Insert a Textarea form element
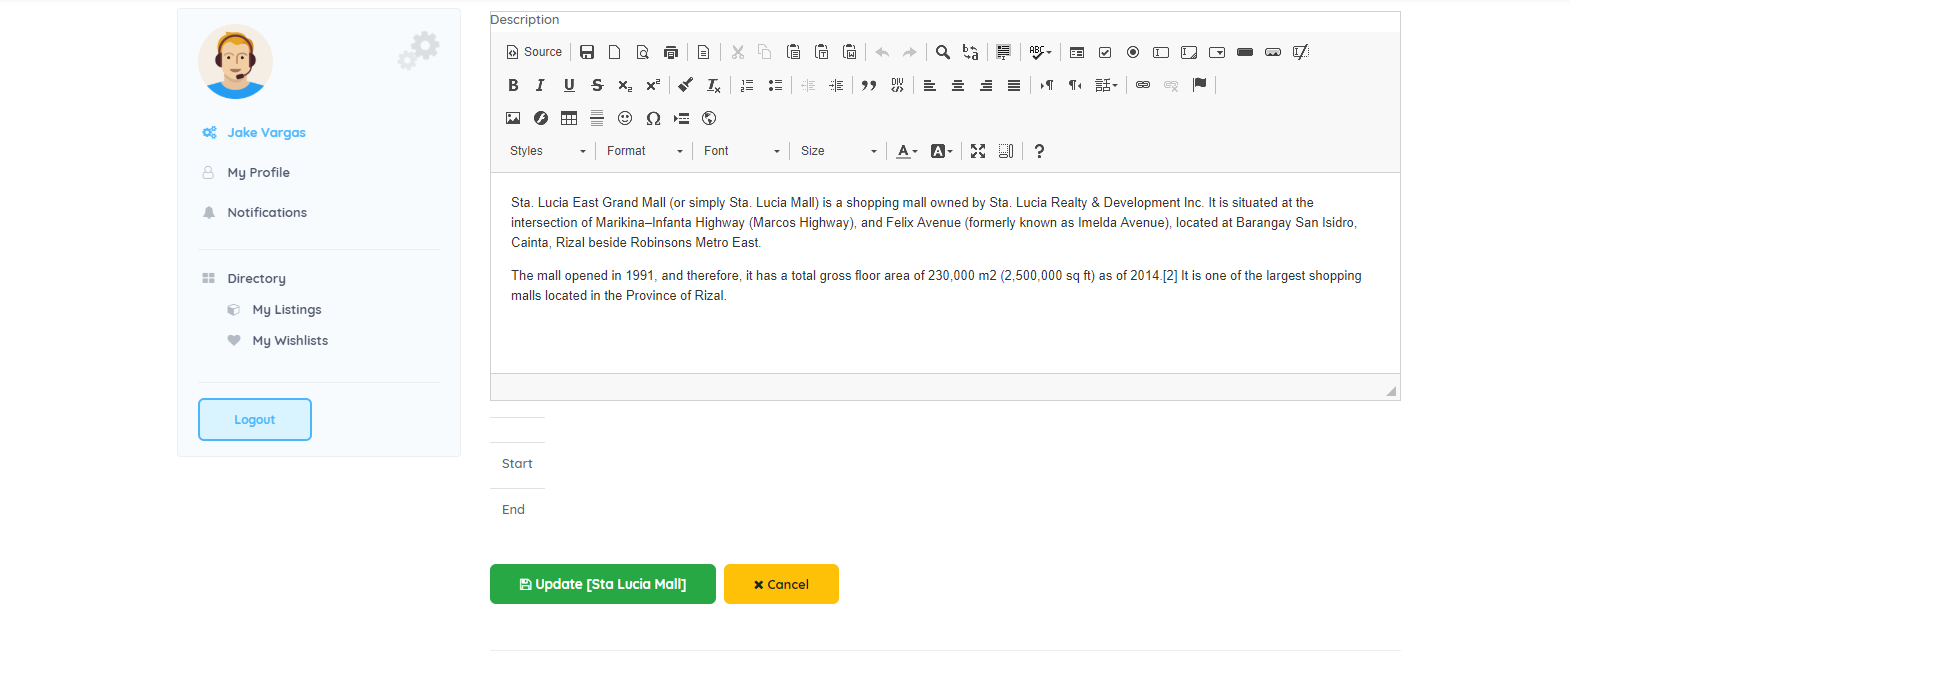Image resolution: width=1950 pixels, height=684 pixels. tap(1189, 52)
